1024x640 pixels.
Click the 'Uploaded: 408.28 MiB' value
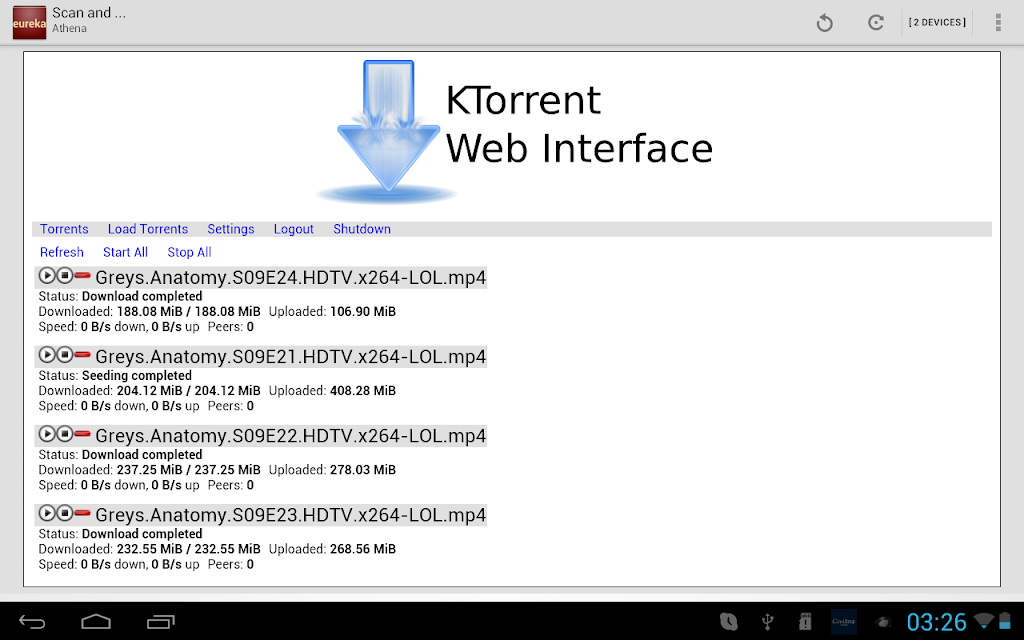(x=332, y=391)
